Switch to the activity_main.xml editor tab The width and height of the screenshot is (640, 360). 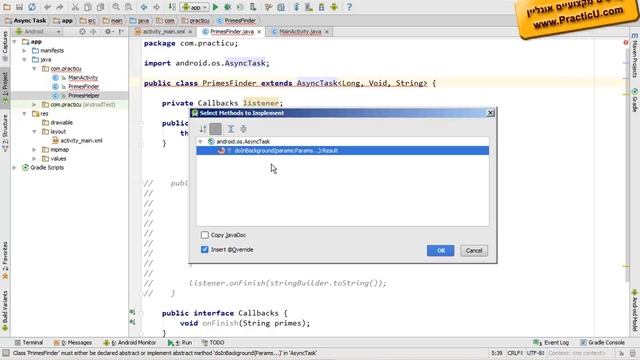[163, 31]
